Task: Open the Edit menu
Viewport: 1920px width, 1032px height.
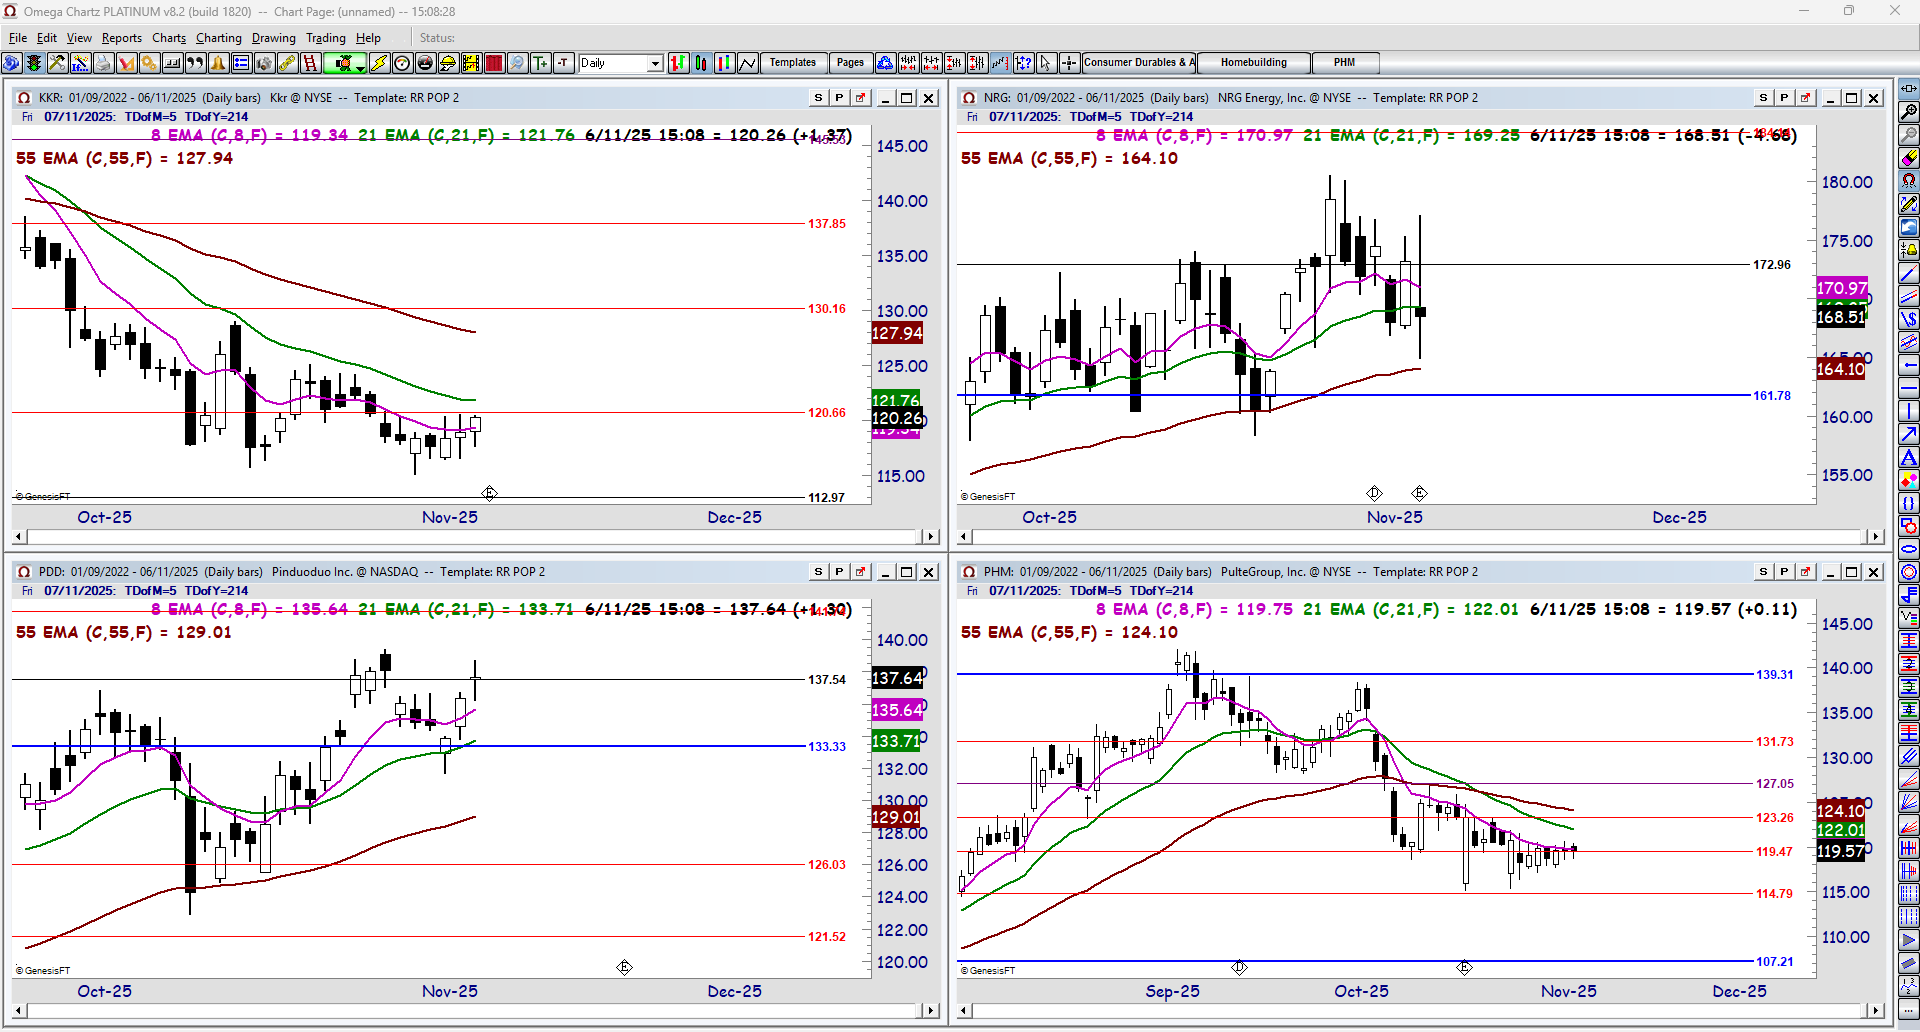Action: click(x=47, y=38)
